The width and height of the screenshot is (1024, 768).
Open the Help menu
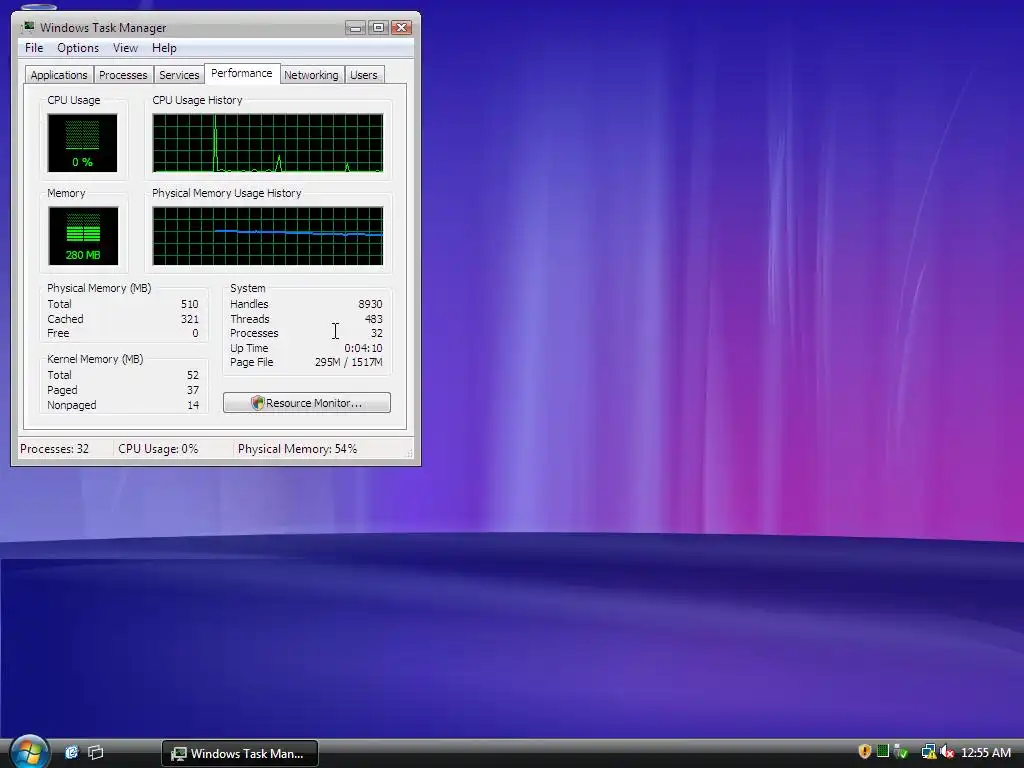164,48
